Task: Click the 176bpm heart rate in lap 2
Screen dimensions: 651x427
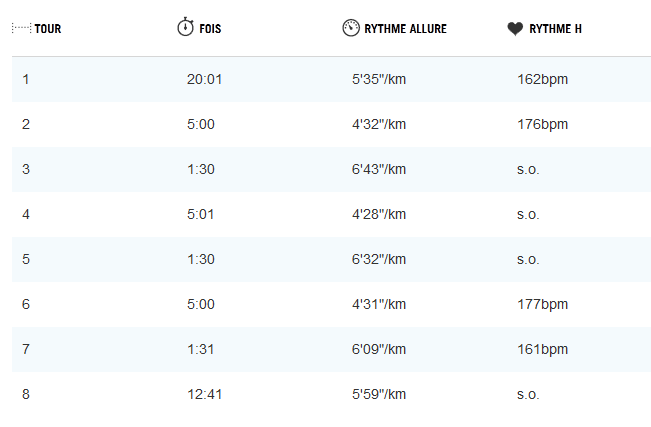Action: pos(542,124)
